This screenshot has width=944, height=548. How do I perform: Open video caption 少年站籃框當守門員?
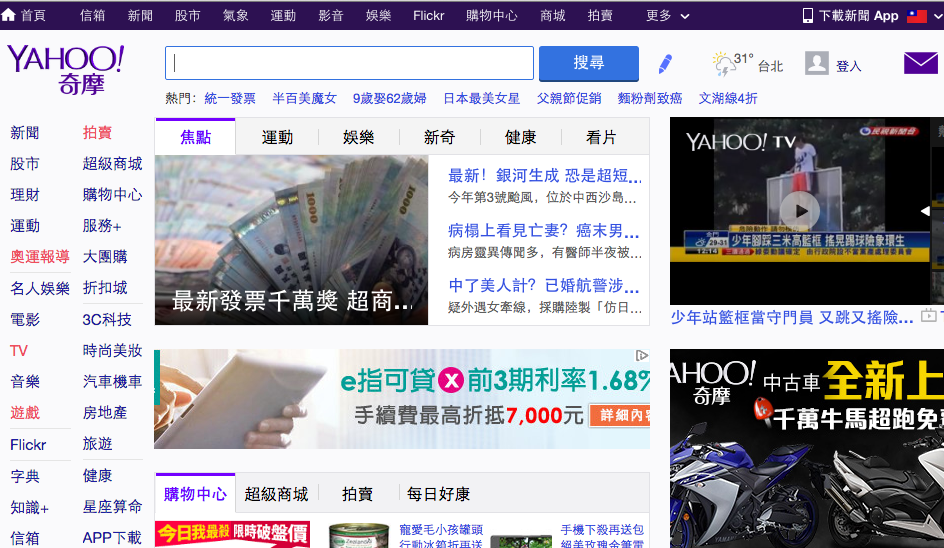(x=792, y=317)
